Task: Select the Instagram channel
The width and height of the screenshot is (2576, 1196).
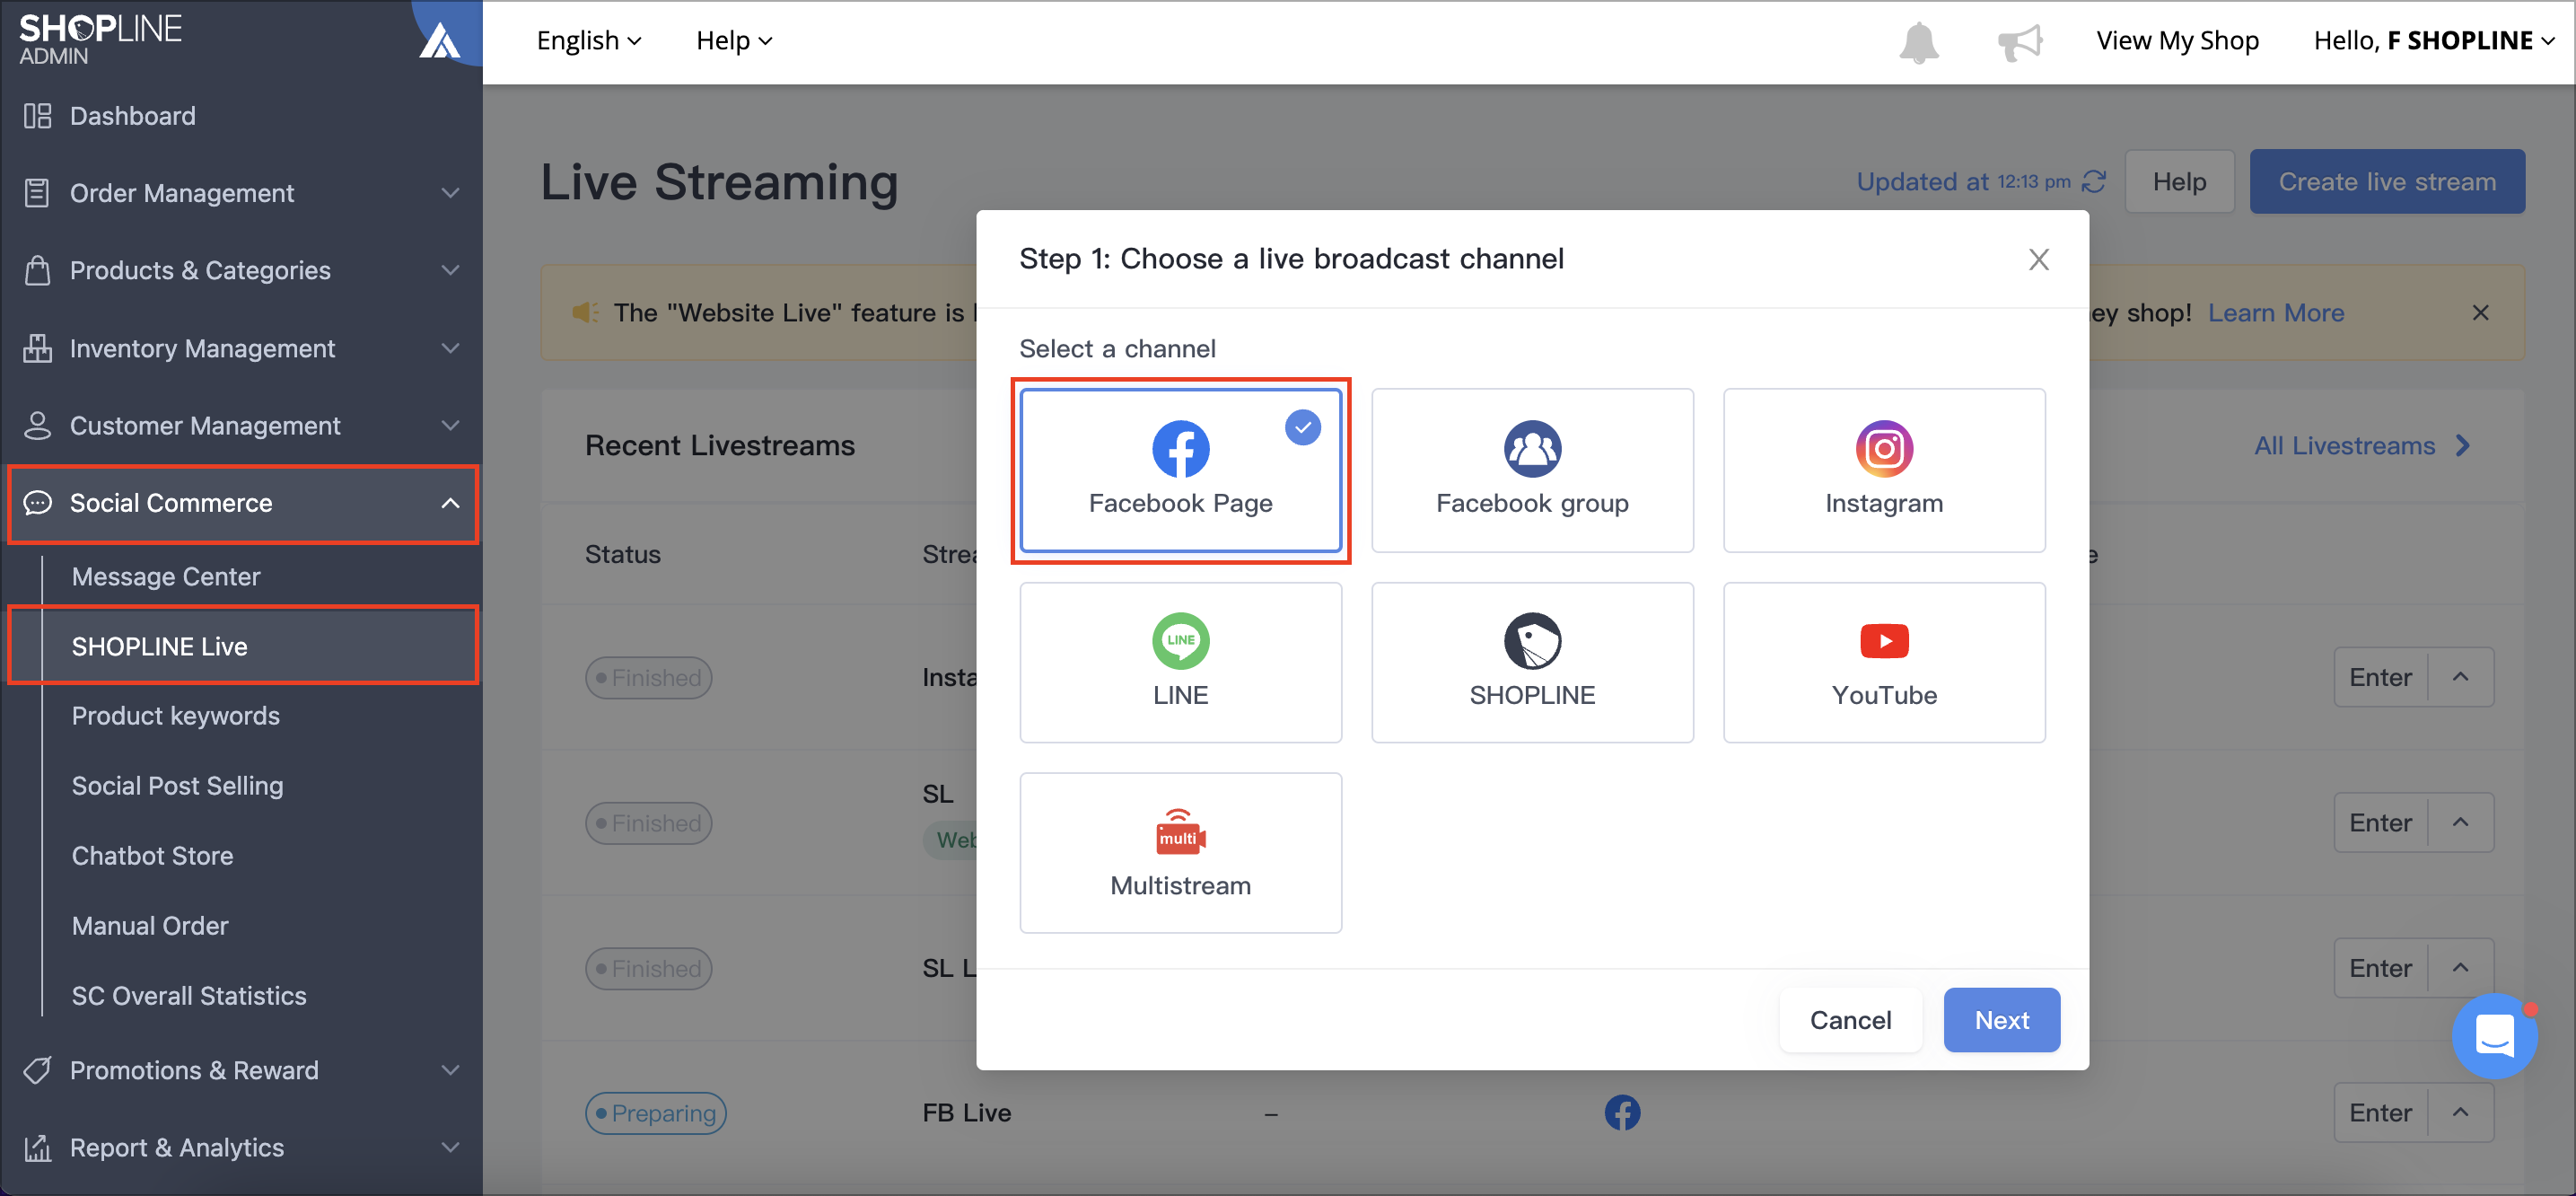Action: click(x=1884, y=470)
